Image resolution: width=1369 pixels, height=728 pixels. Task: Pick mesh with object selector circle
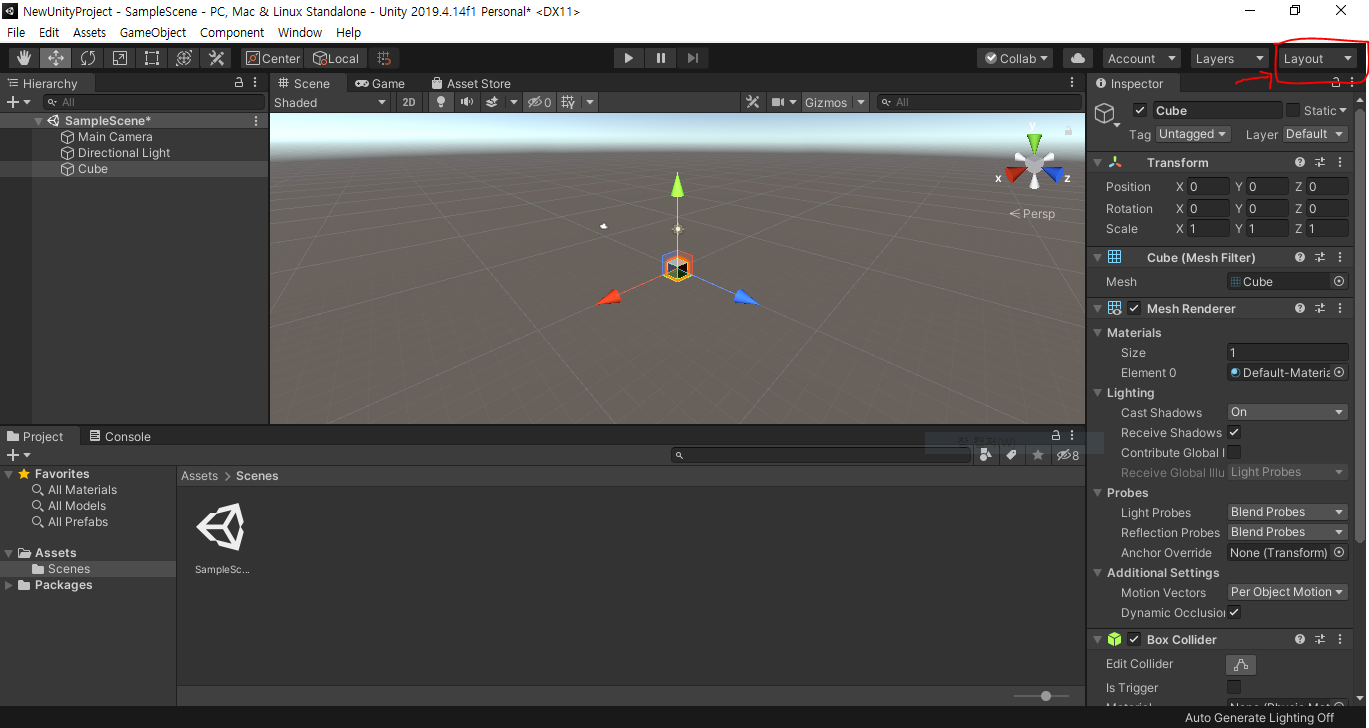pyautogui.click(x=1339, y=282)
